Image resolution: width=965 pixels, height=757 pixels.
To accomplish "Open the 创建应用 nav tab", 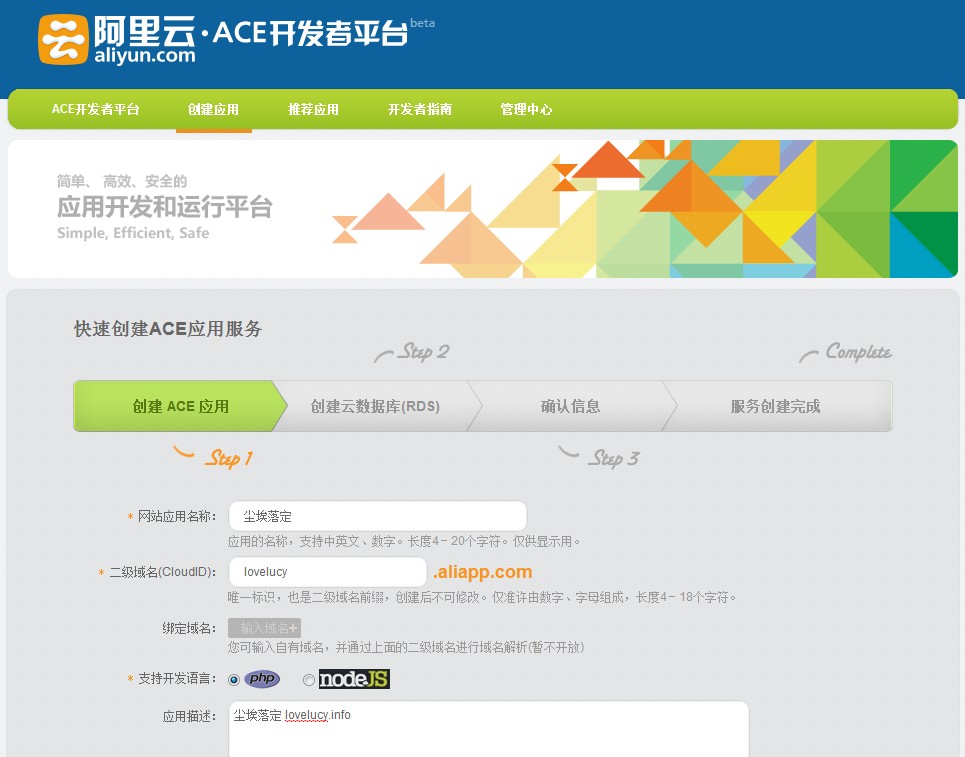I will point(214,110).
